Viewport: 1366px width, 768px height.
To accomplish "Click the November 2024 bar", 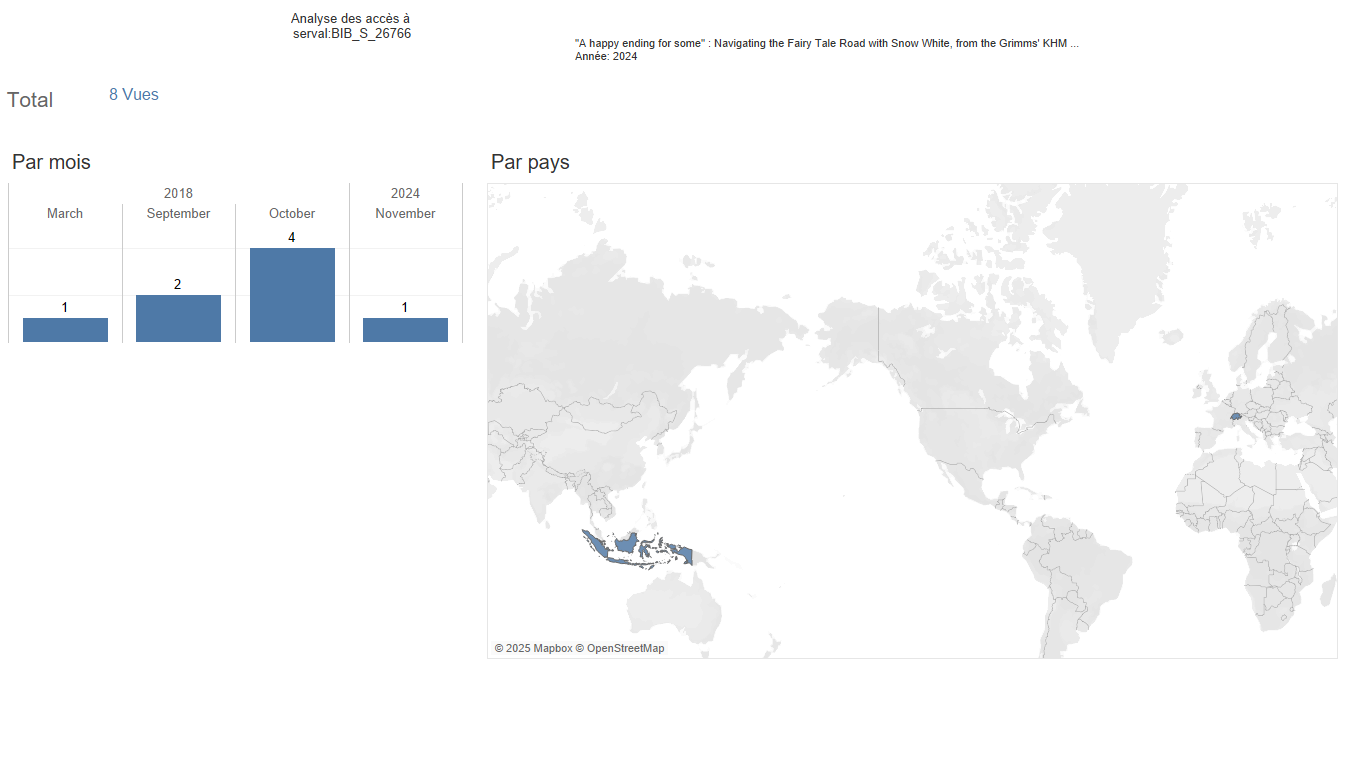I will click(x=405, y=330).
